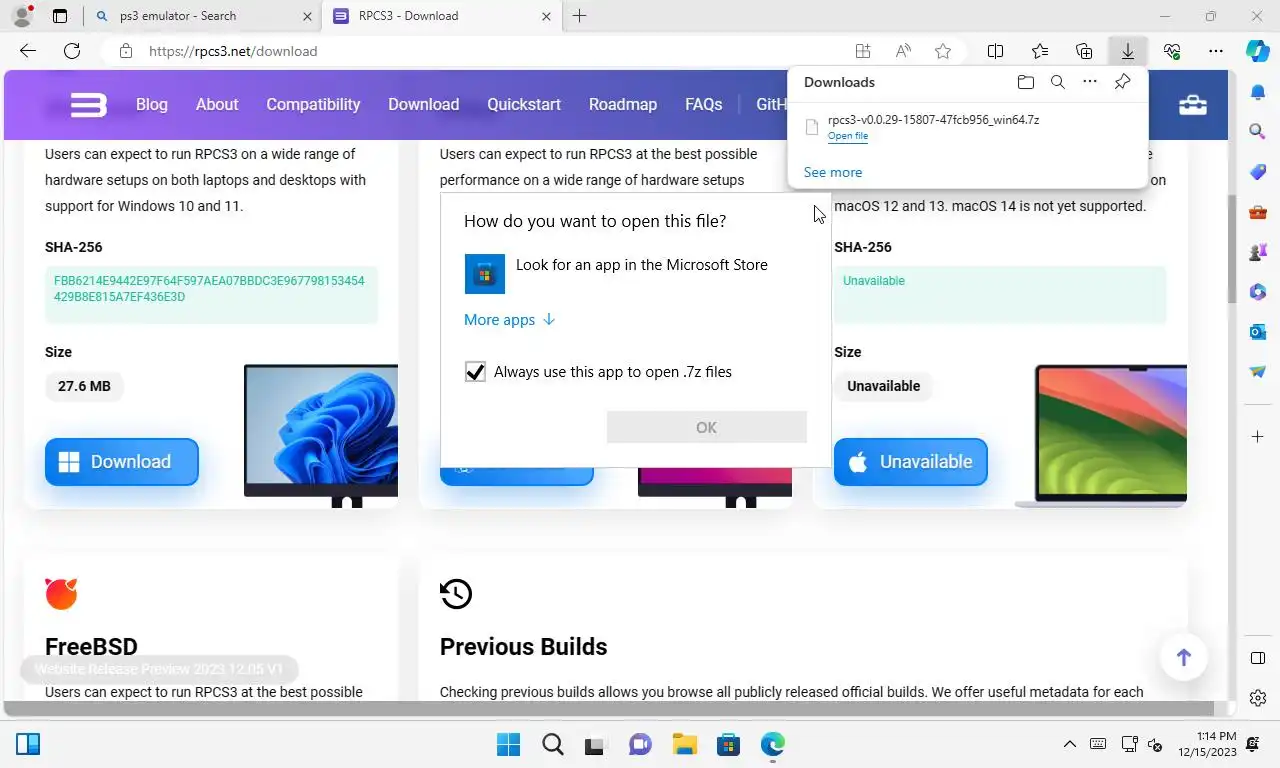Open the Compatibility page
This screenshot has height=768, width=1280.
tap(313, 104)
